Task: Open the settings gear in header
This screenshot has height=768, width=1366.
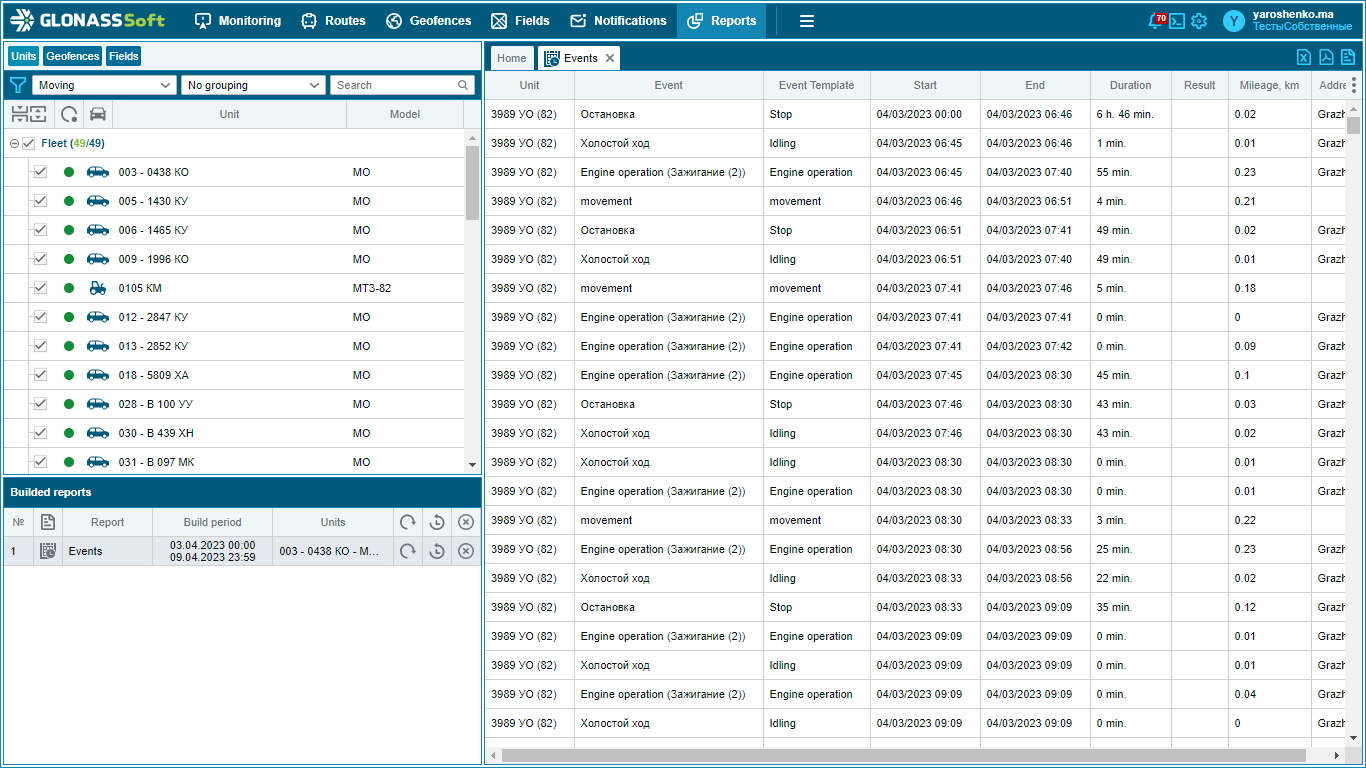Action: pyautogui.click(x=1199, y=21)
